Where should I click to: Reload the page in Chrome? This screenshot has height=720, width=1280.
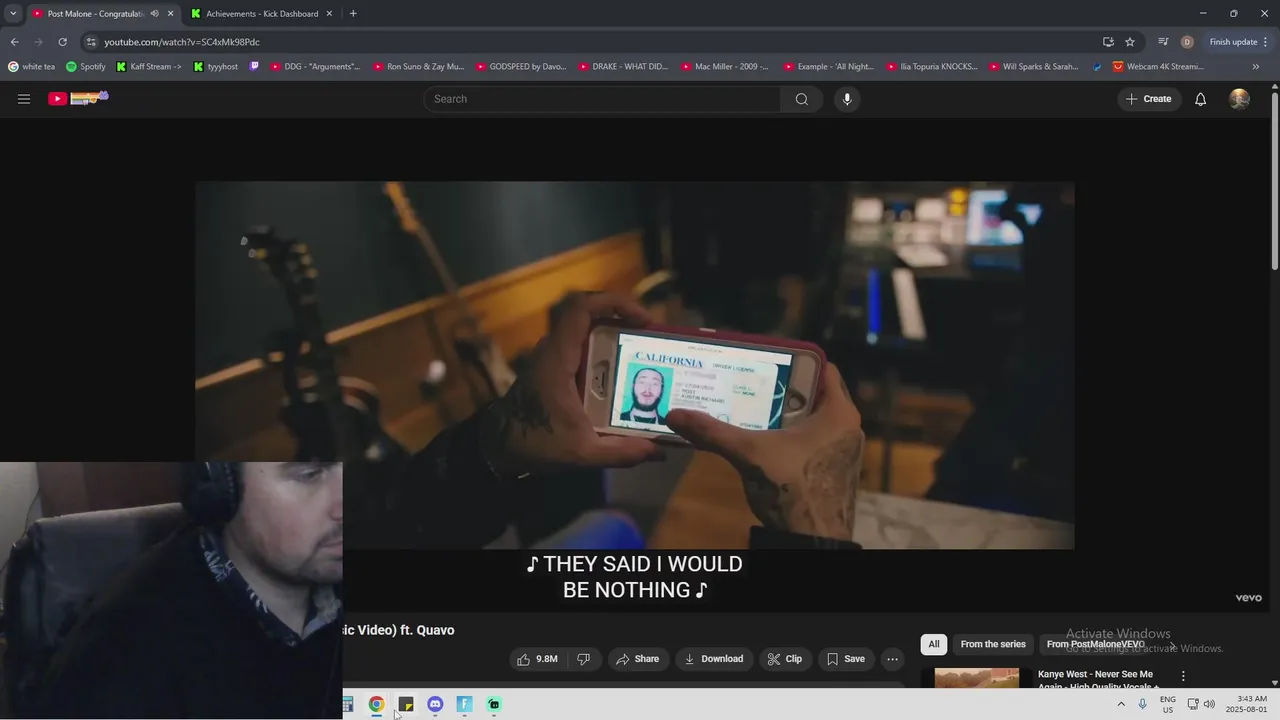[x=62, y=42]
